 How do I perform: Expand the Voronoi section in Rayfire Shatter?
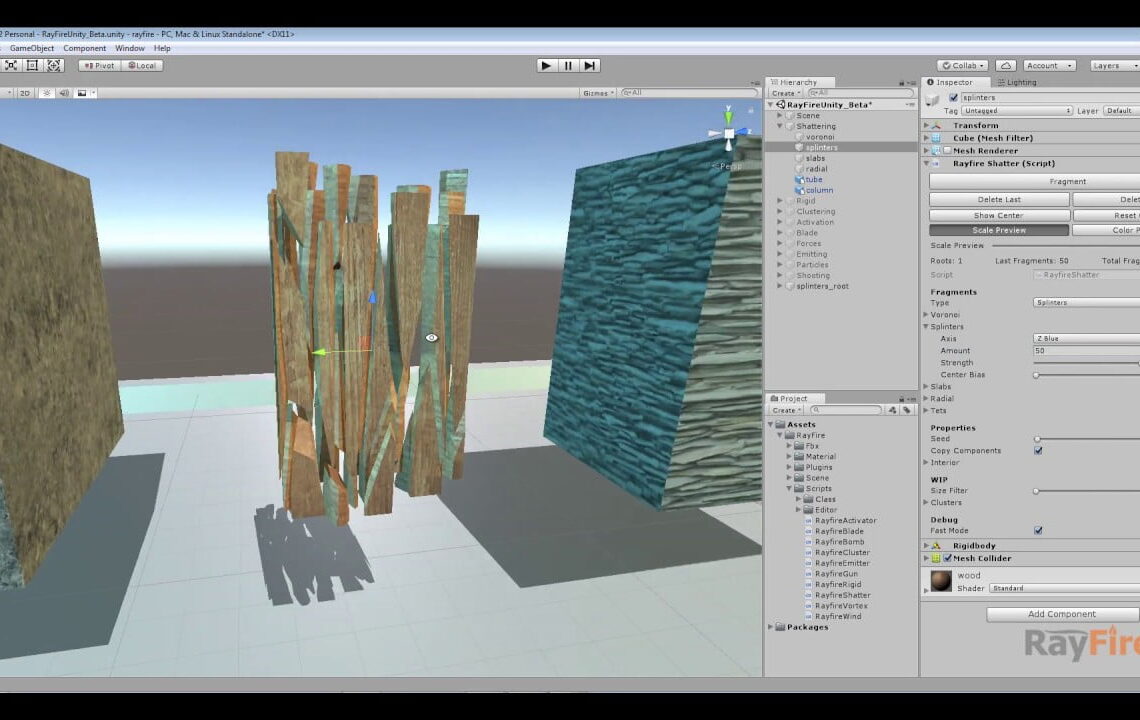tap(925, 314)
